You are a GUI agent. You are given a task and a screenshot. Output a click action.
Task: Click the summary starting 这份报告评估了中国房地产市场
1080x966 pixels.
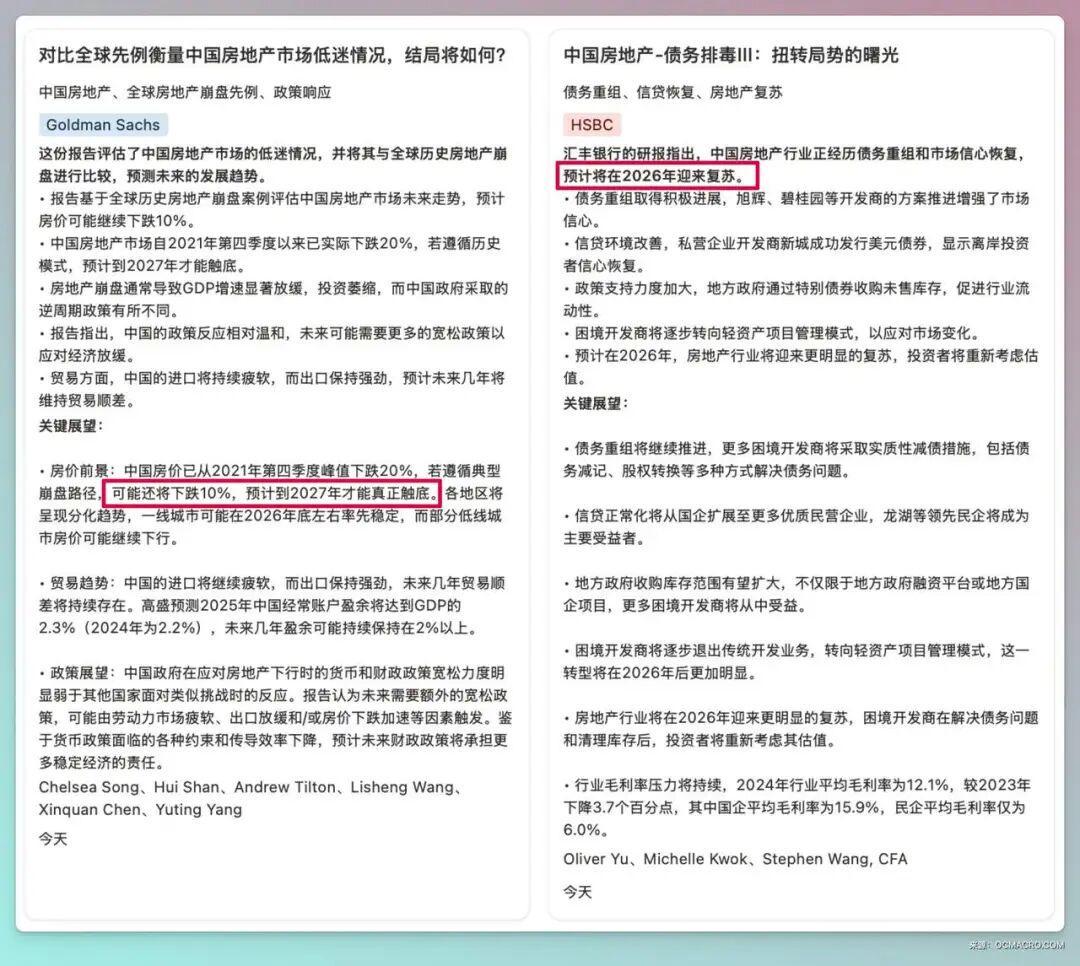[273, 165]
